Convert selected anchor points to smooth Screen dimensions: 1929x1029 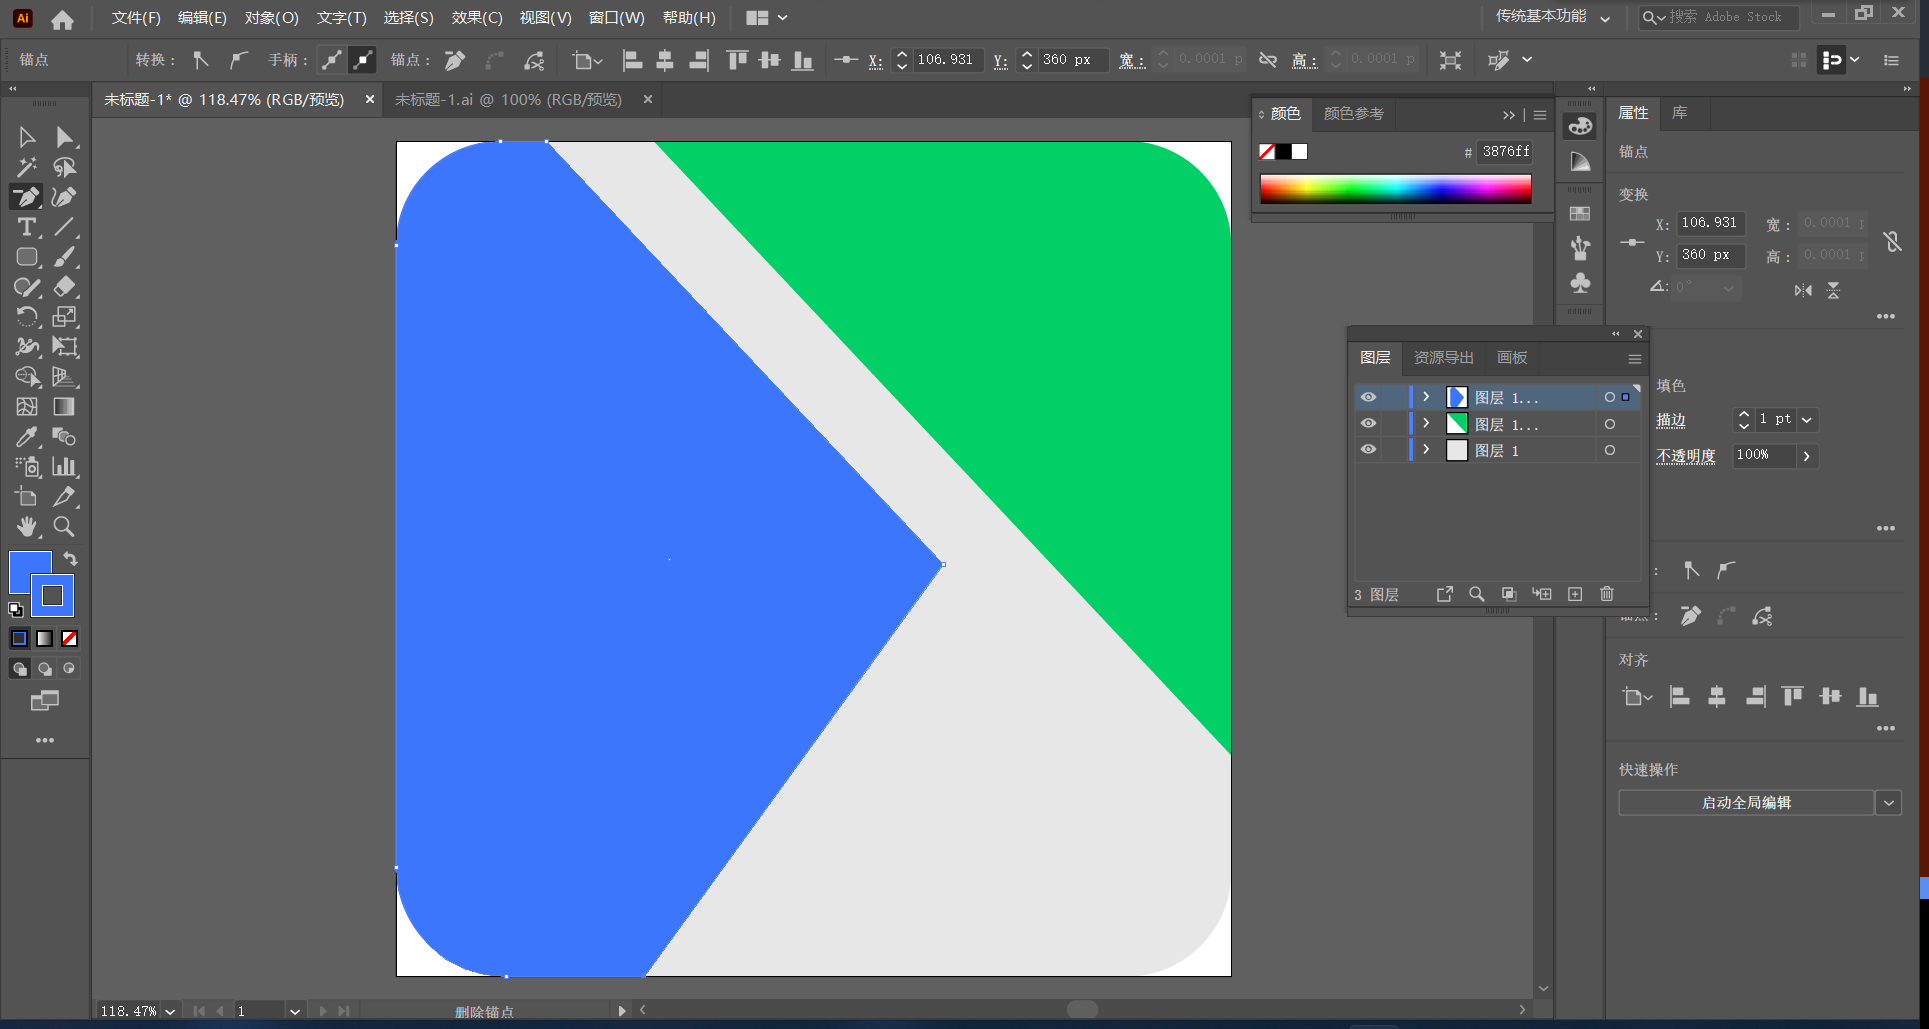[238, 60]
